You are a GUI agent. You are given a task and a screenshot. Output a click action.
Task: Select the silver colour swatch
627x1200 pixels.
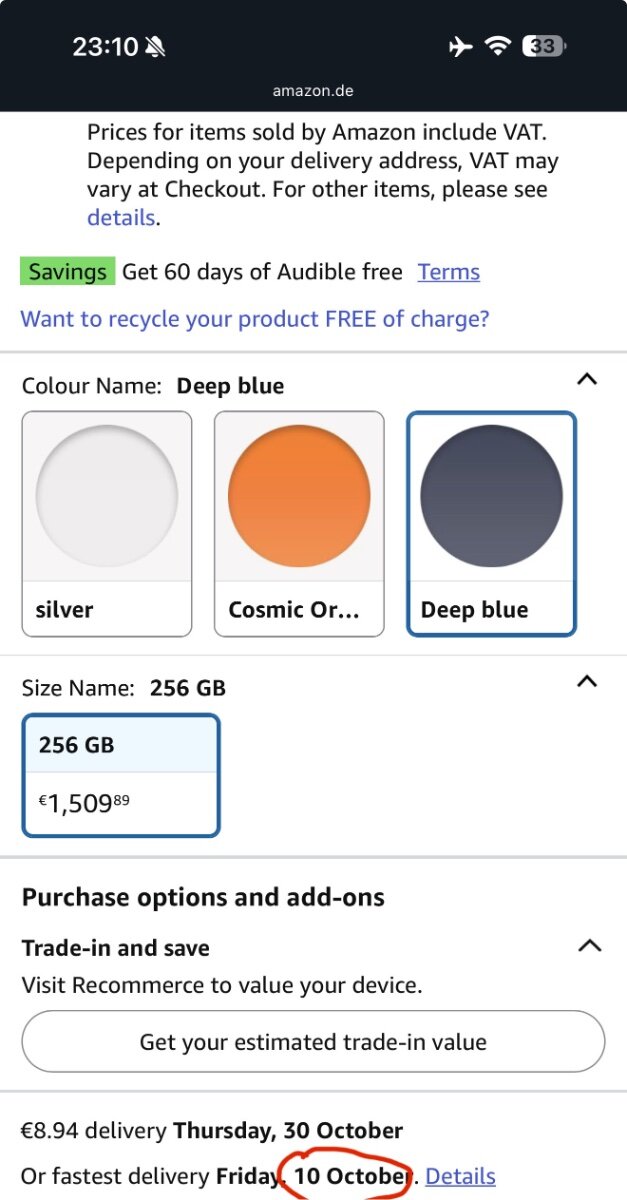107,523
